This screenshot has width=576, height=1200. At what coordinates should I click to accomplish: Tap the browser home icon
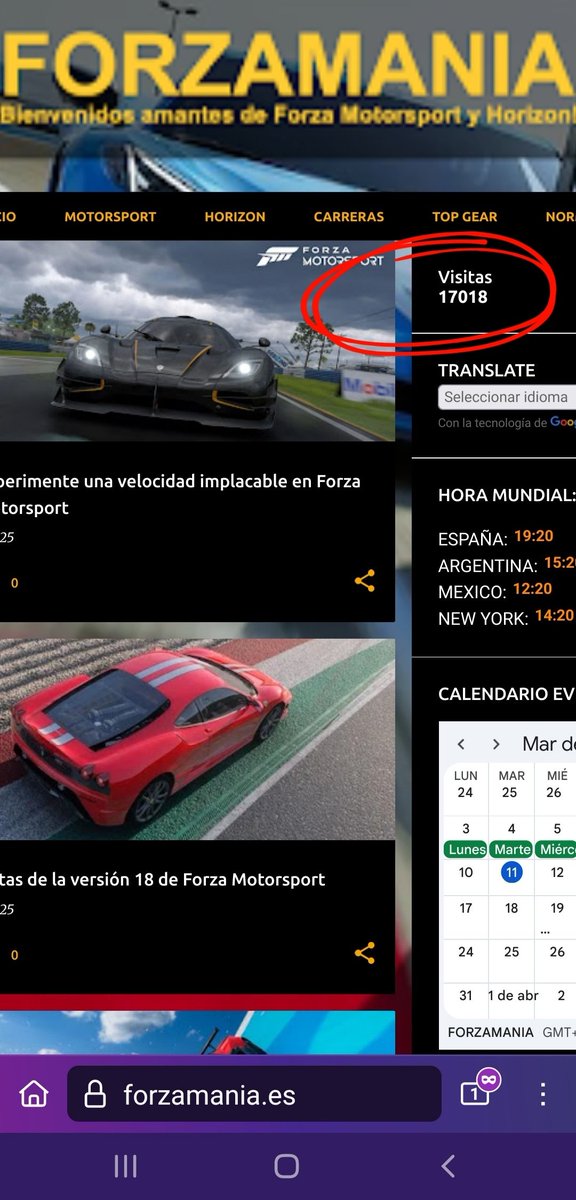(33, 1094)
